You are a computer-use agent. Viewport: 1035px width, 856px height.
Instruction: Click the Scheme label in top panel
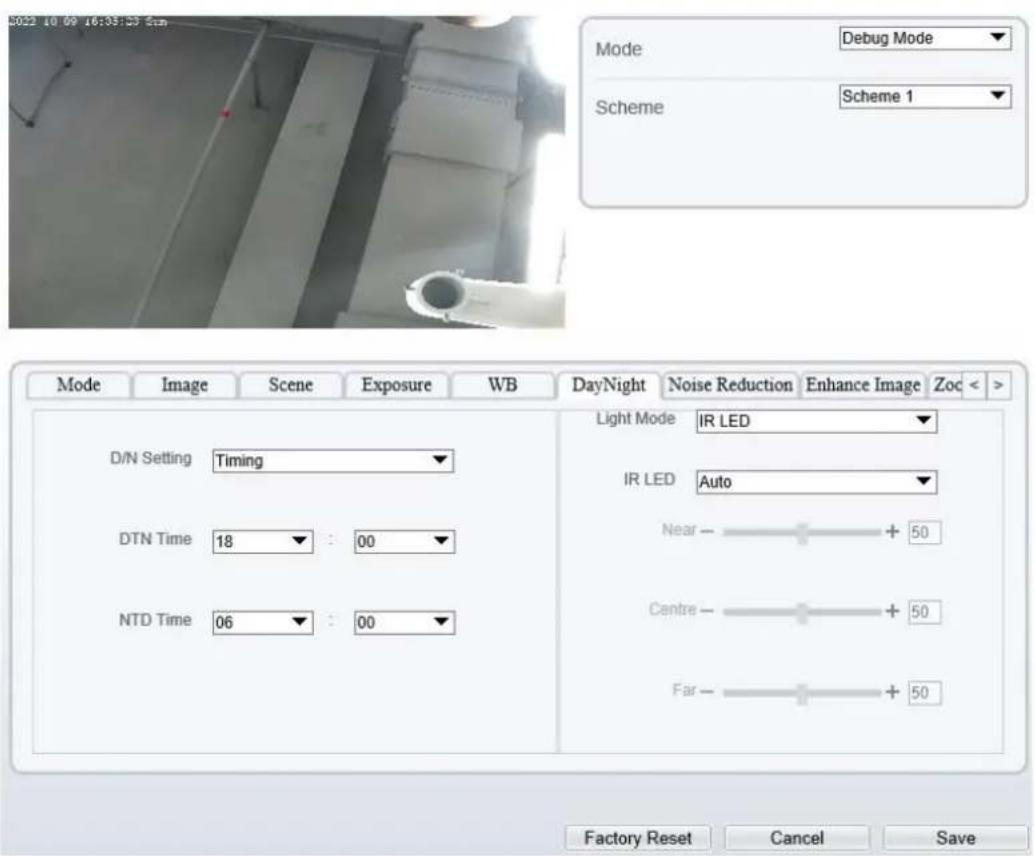click(x=629, y=108)
